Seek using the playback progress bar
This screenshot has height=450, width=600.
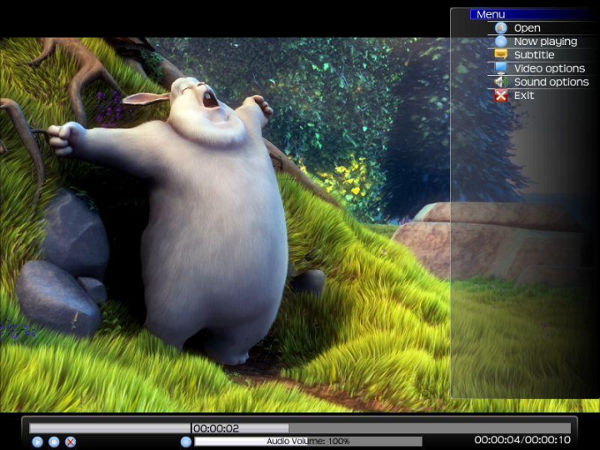point(300,428)
